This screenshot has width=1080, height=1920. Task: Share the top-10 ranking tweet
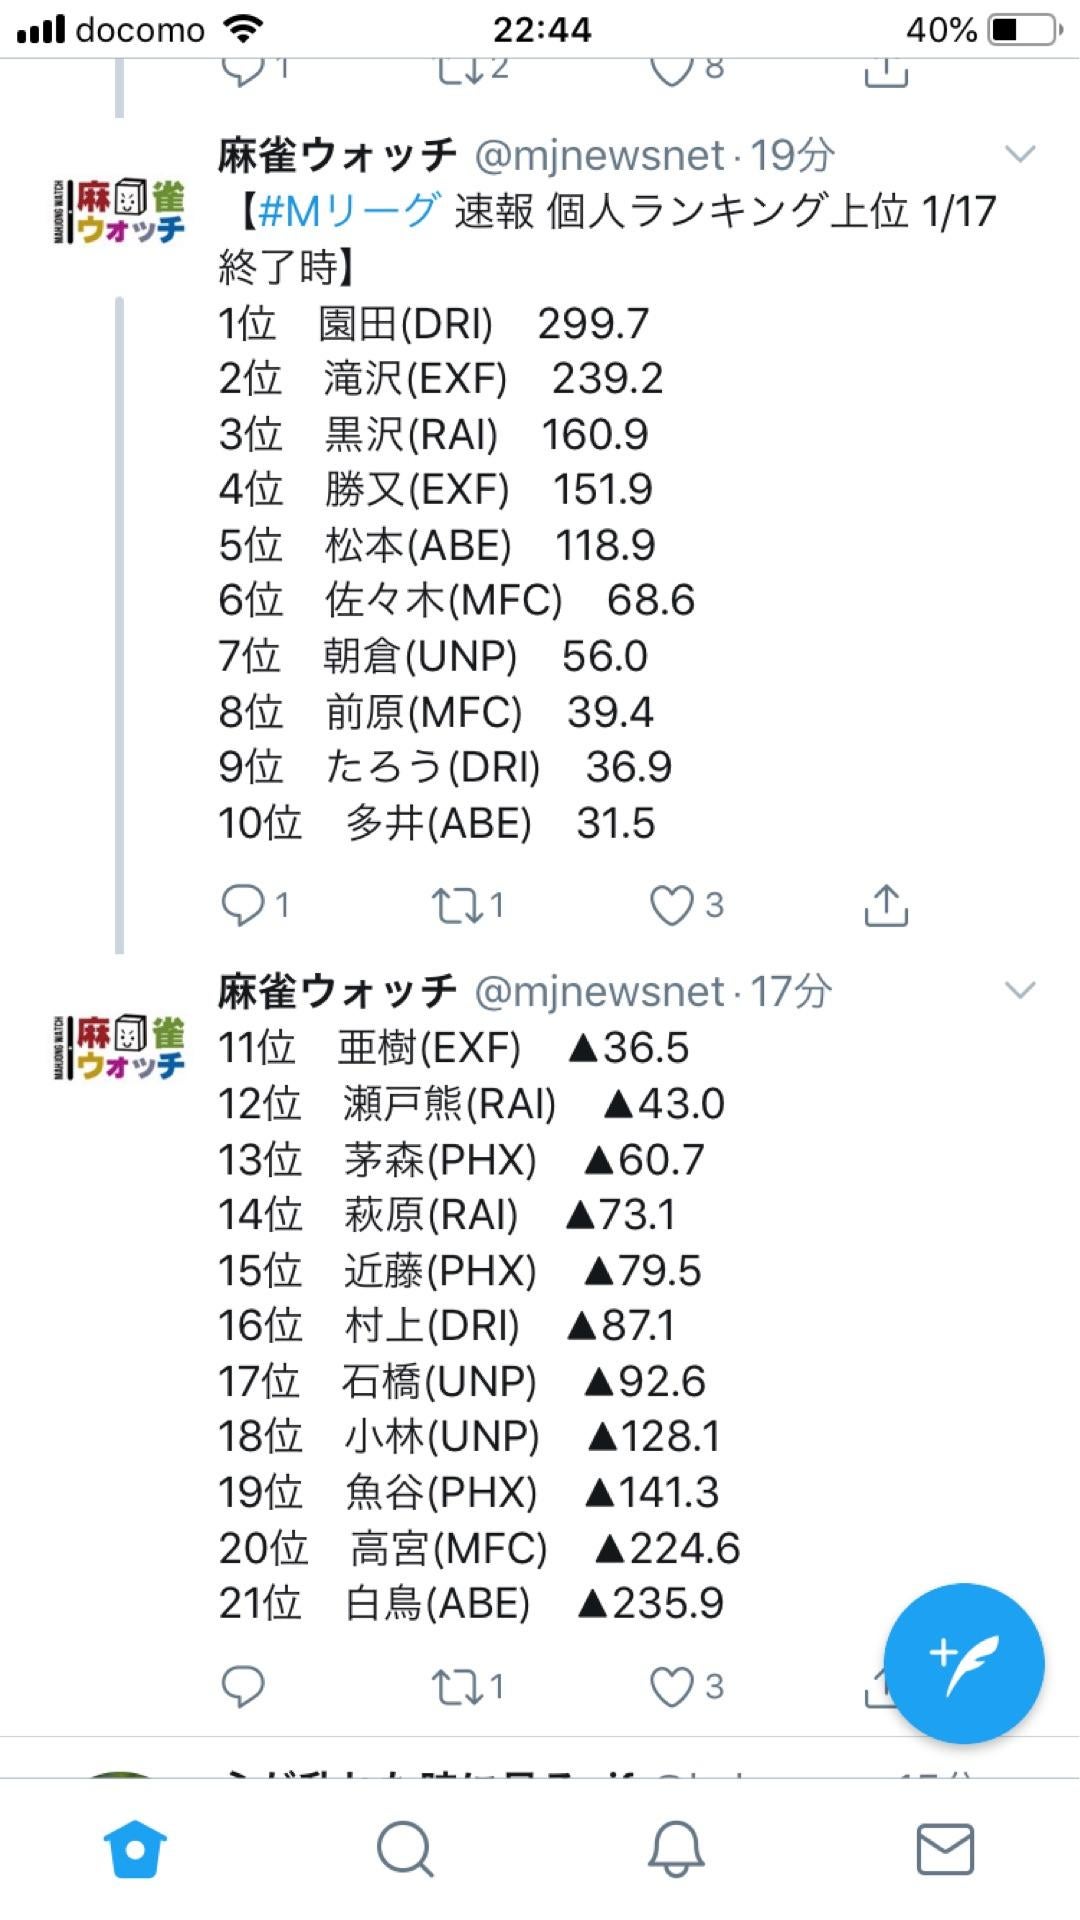click(888, 905)
